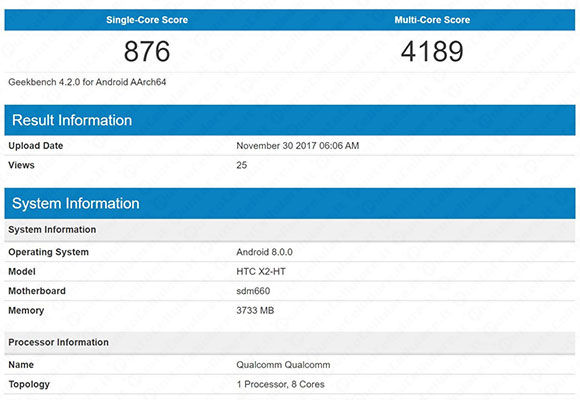Click the gray System Information subheading row

[x=290, y=230]
